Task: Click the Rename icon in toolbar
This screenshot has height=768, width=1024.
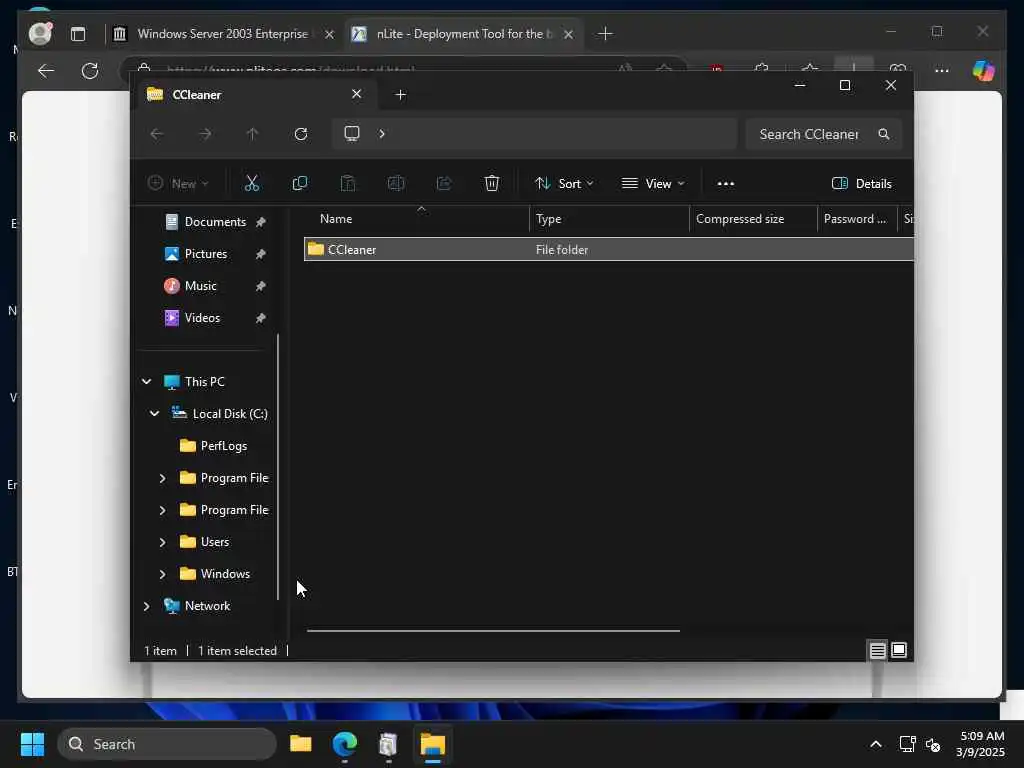Action: click(x=396, y=184)
